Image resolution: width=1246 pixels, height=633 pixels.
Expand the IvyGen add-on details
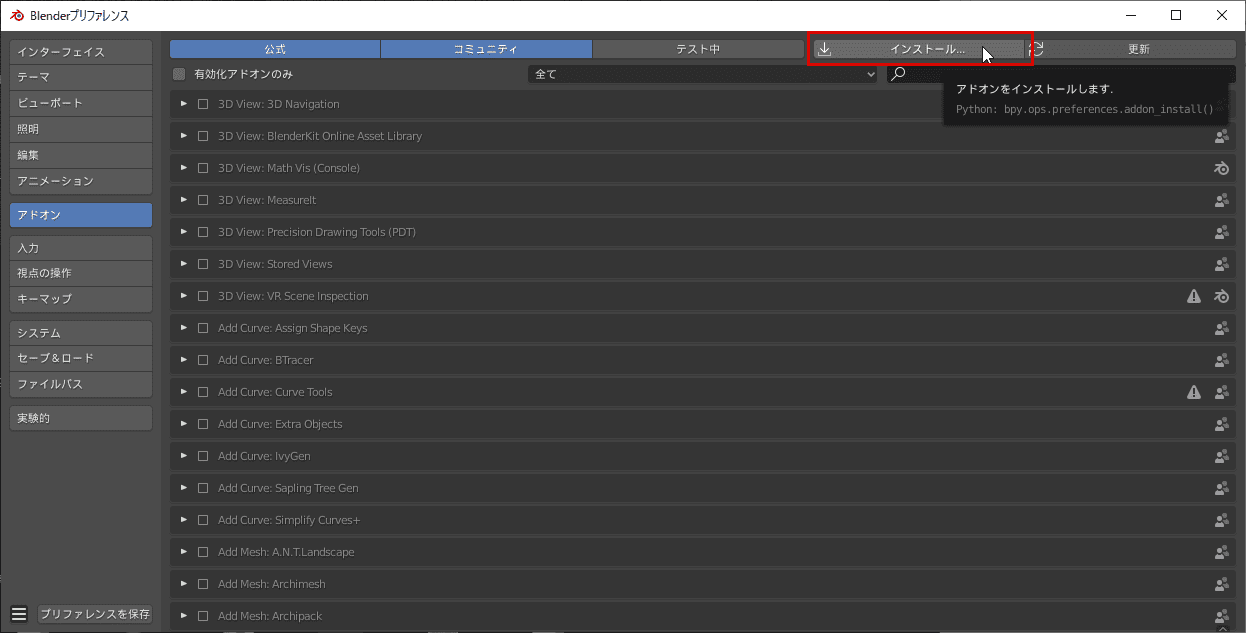(x=184, y=456)
